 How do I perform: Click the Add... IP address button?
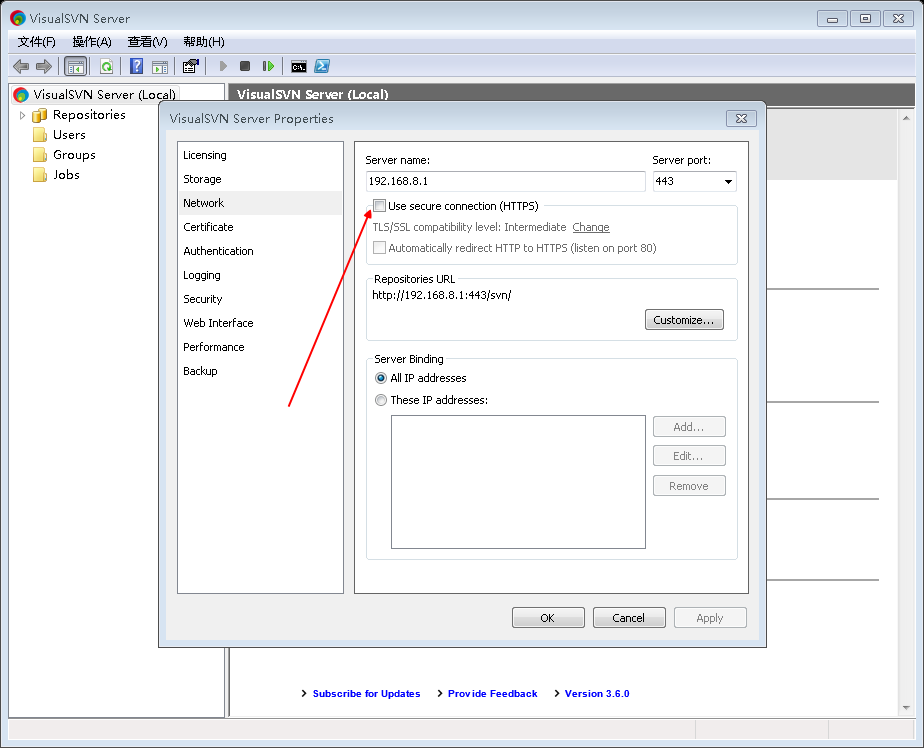coord(689,427)
